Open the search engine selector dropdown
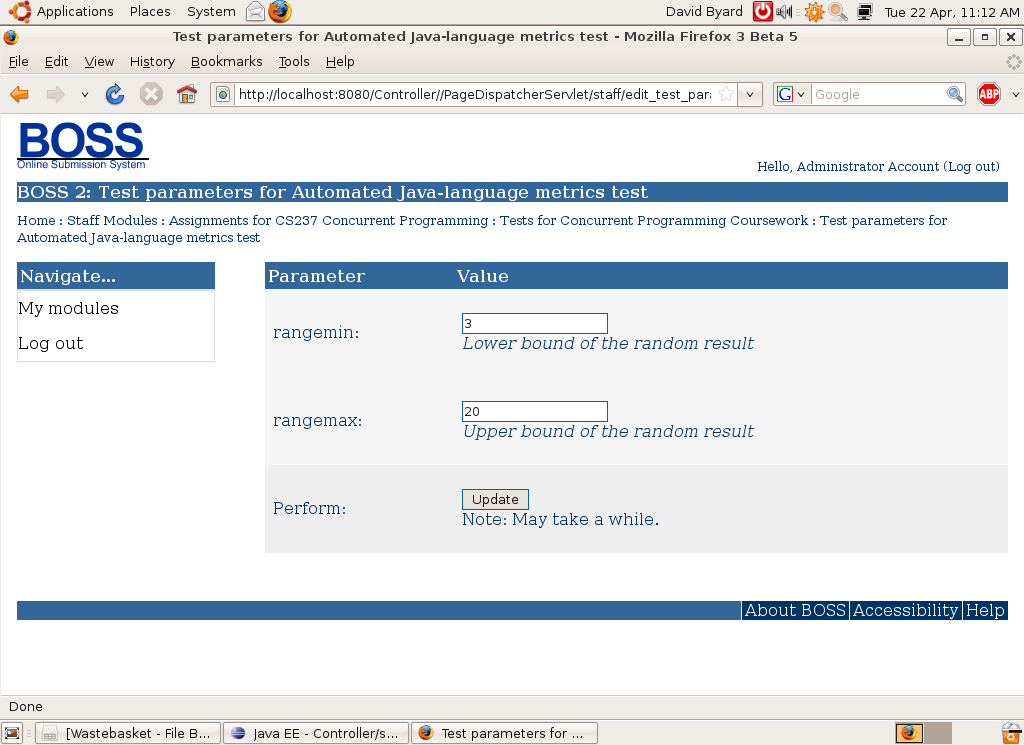Viewport: 1024px width, 745px height. (791, 94)
